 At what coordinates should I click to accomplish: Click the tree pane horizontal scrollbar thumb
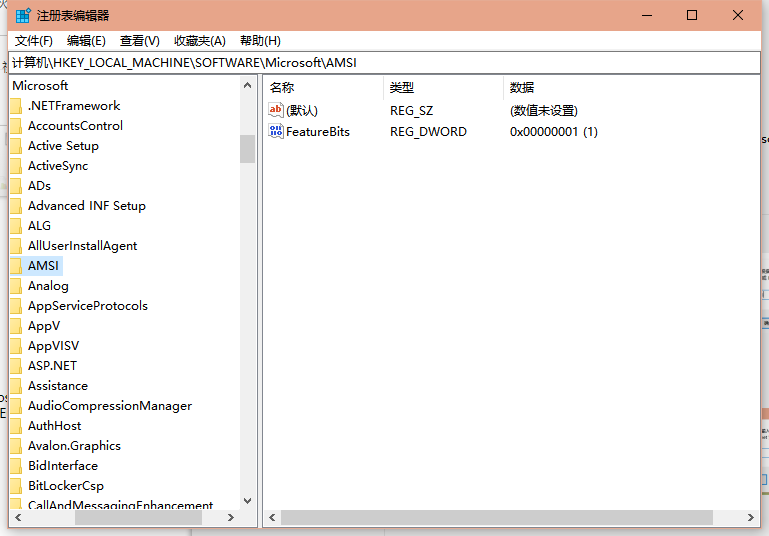[138, 517]
